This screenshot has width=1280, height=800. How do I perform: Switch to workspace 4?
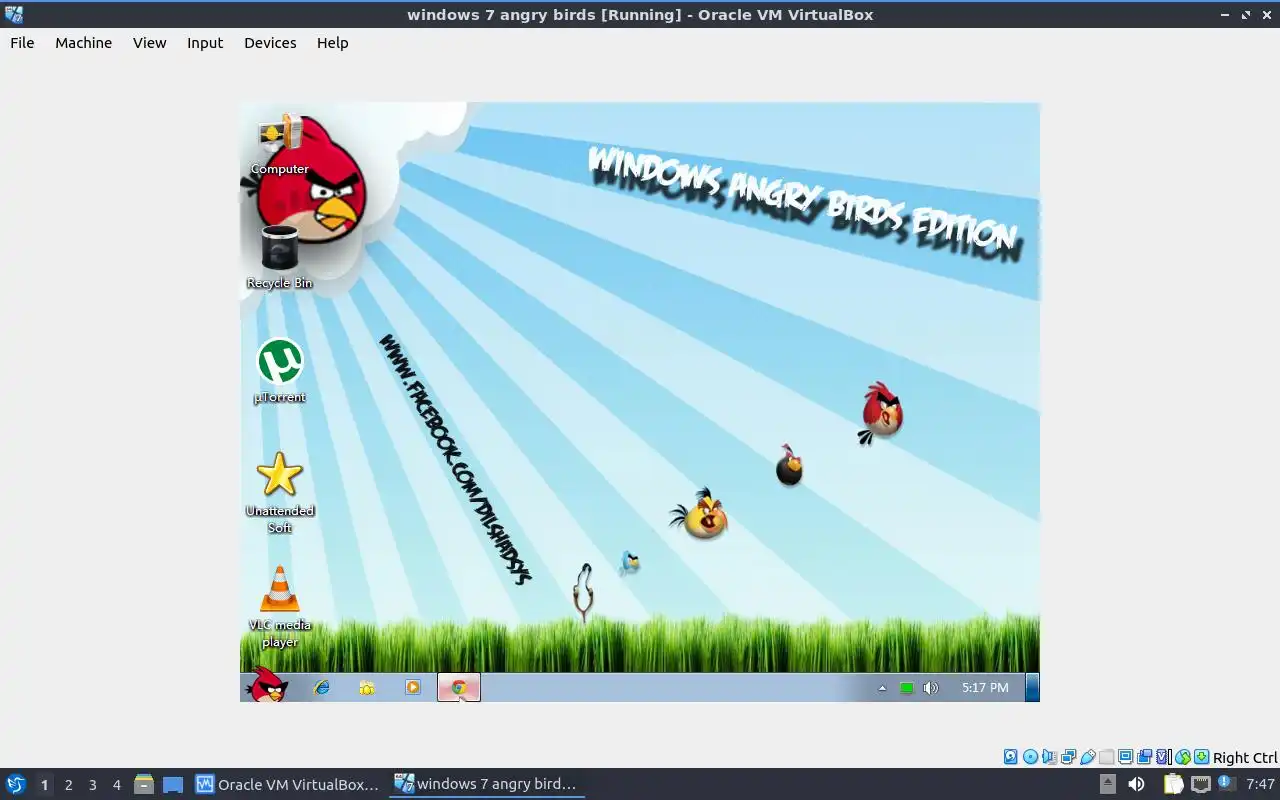pyautogui.click(x=116, y=785)
